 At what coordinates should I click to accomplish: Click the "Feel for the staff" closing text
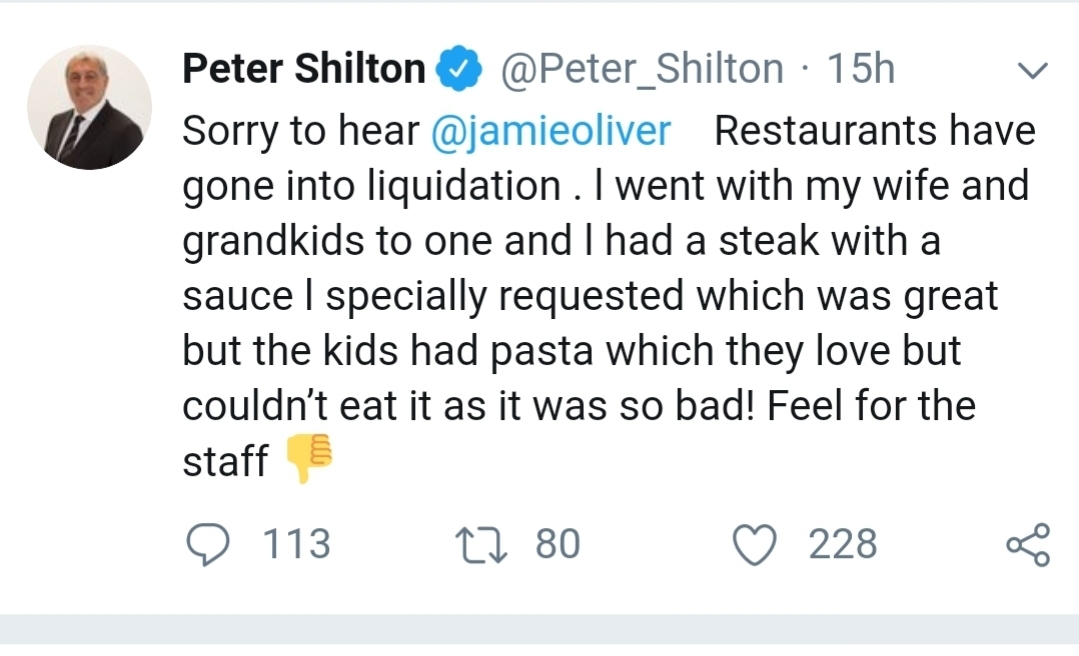[579, 432]
